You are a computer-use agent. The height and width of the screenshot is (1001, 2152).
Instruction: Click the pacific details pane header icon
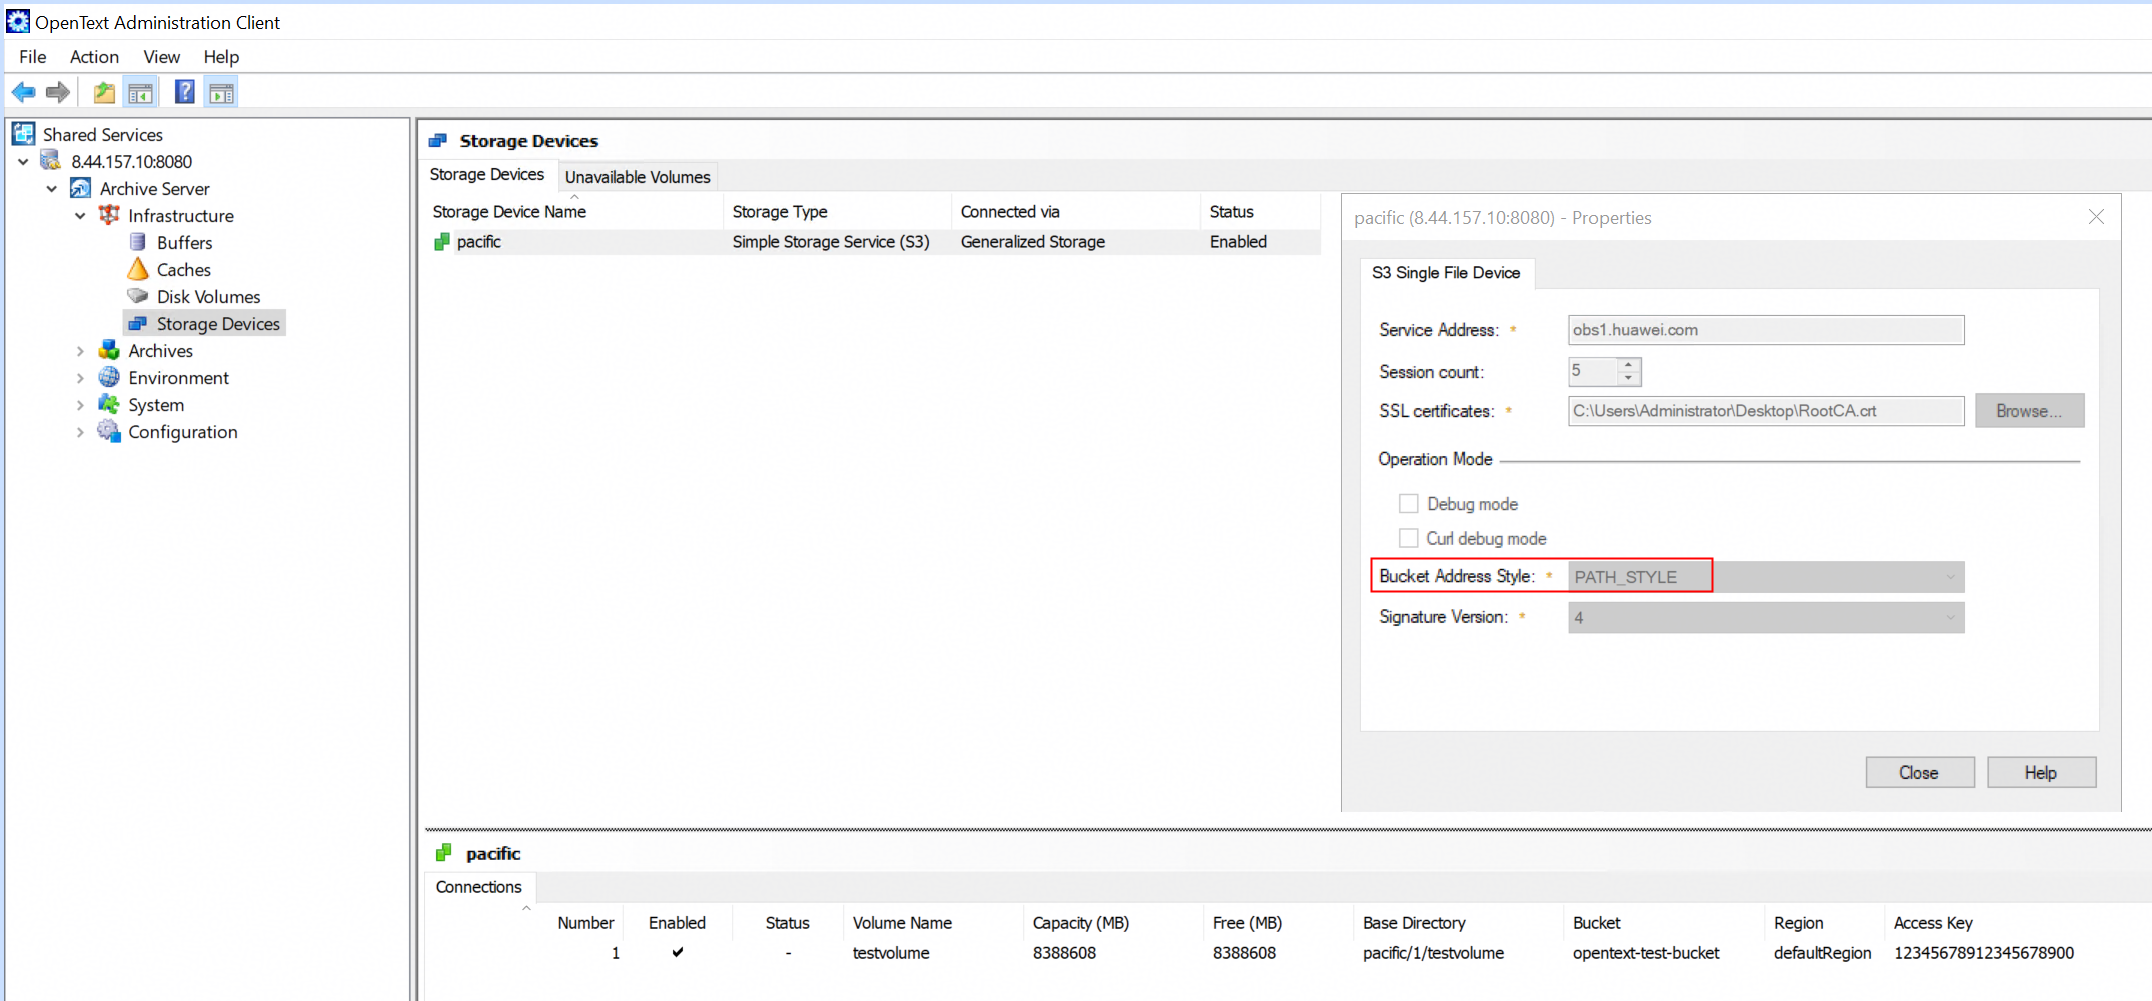444,853
